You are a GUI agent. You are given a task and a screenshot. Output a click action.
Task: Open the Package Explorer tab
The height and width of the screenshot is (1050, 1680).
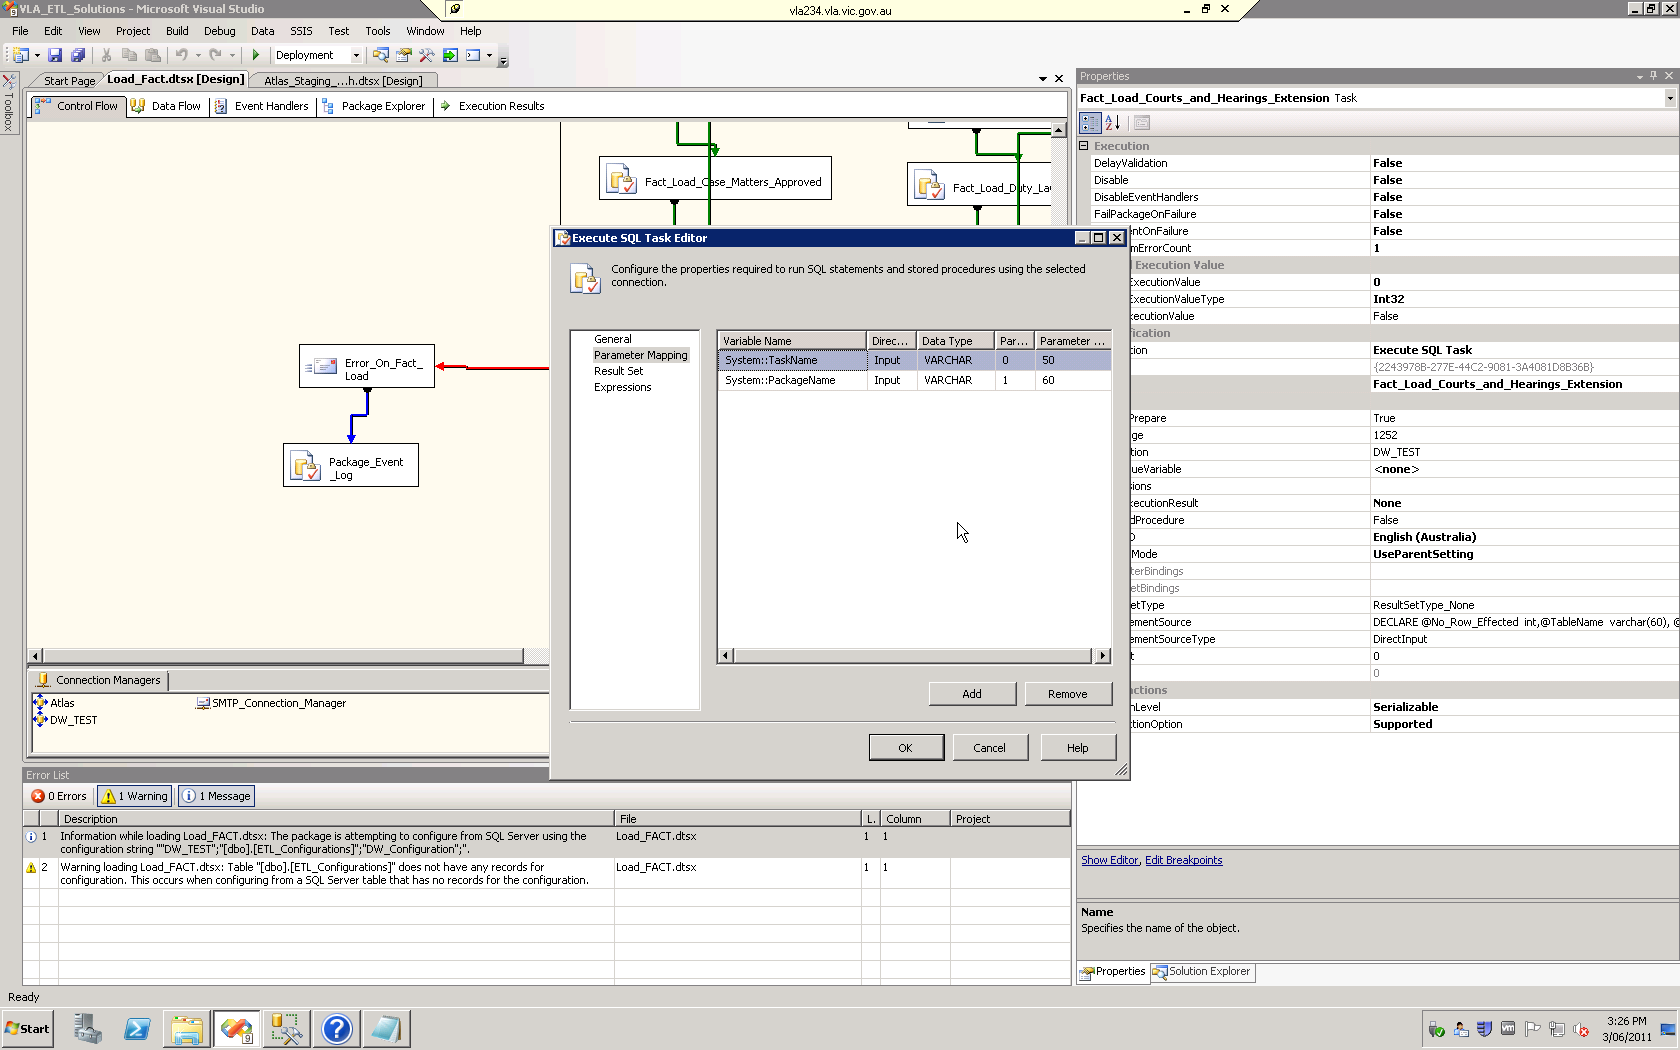374,106
